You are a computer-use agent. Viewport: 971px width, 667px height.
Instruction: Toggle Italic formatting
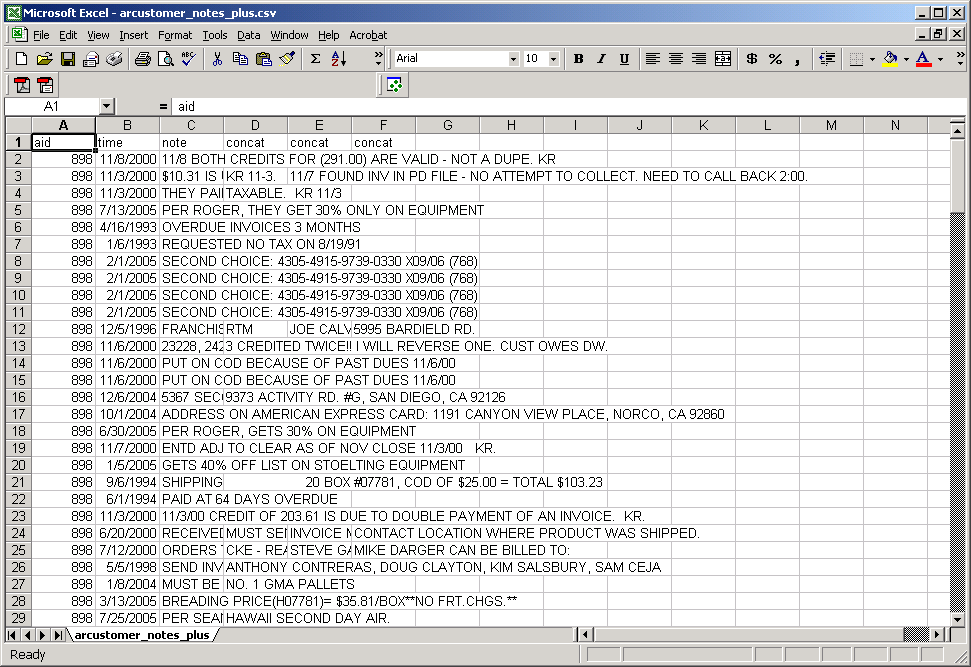601,59
